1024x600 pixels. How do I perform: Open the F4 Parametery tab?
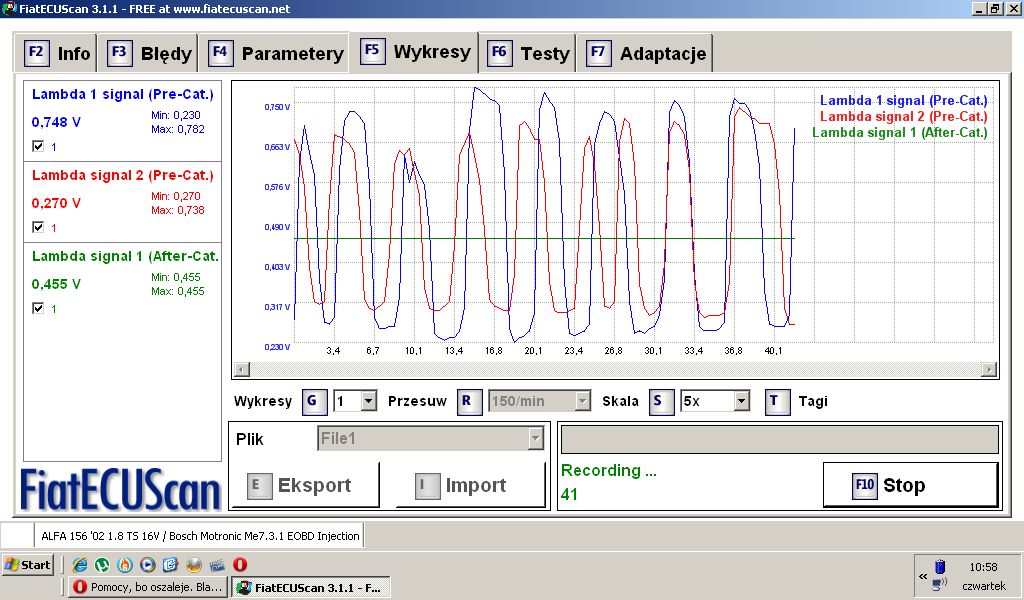pos(277,54)
